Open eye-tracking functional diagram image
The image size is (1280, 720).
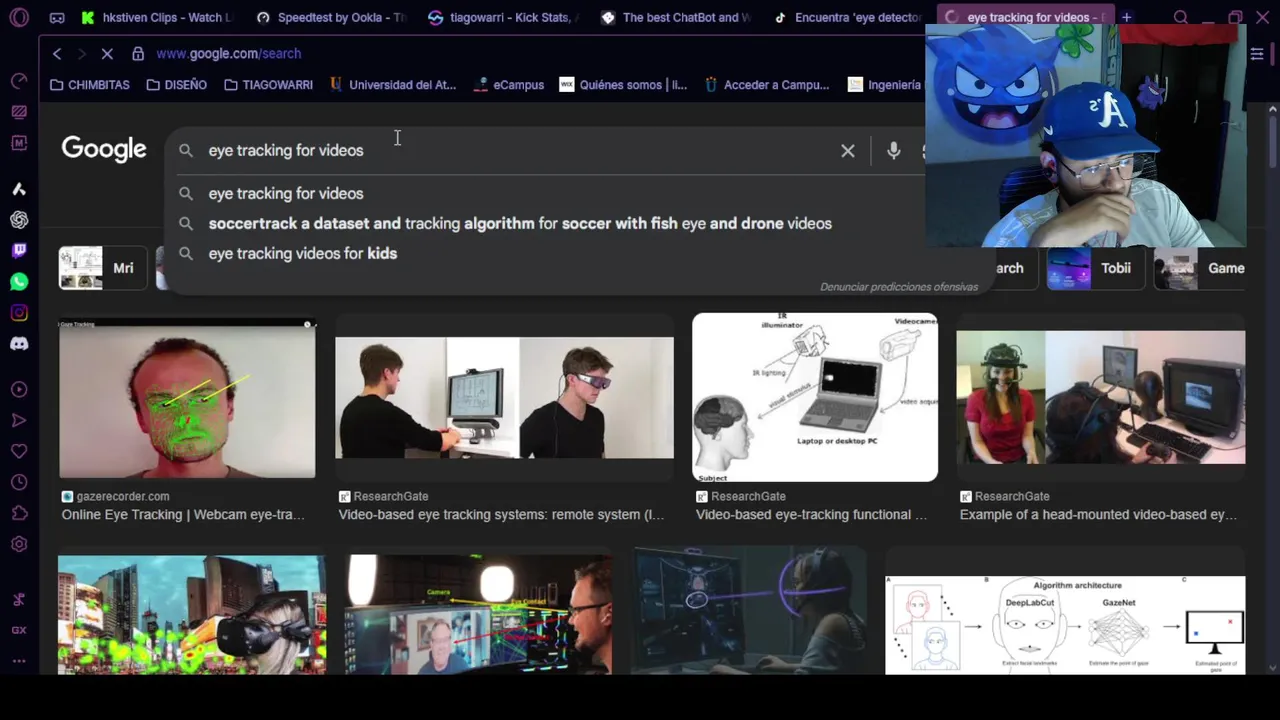coord(815,397)
